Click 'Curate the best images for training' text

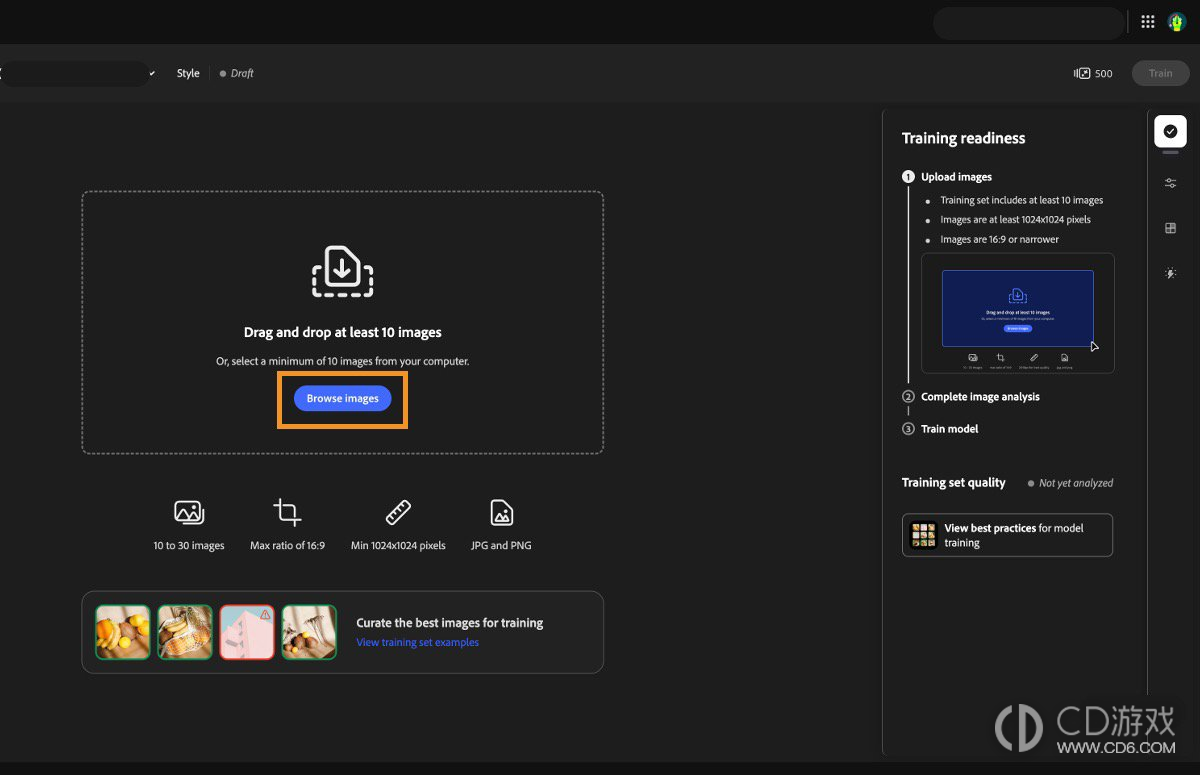click(449, 622)
